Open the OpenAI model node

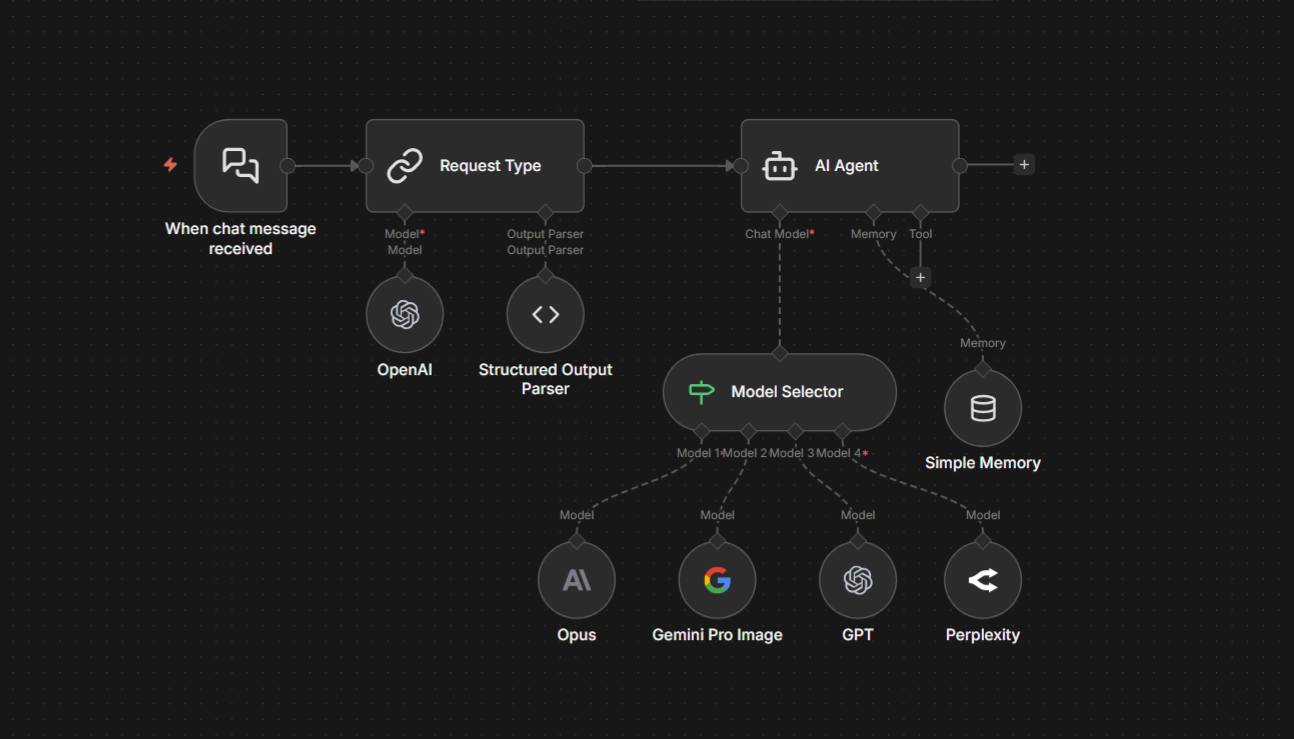[x=404, y=315]
